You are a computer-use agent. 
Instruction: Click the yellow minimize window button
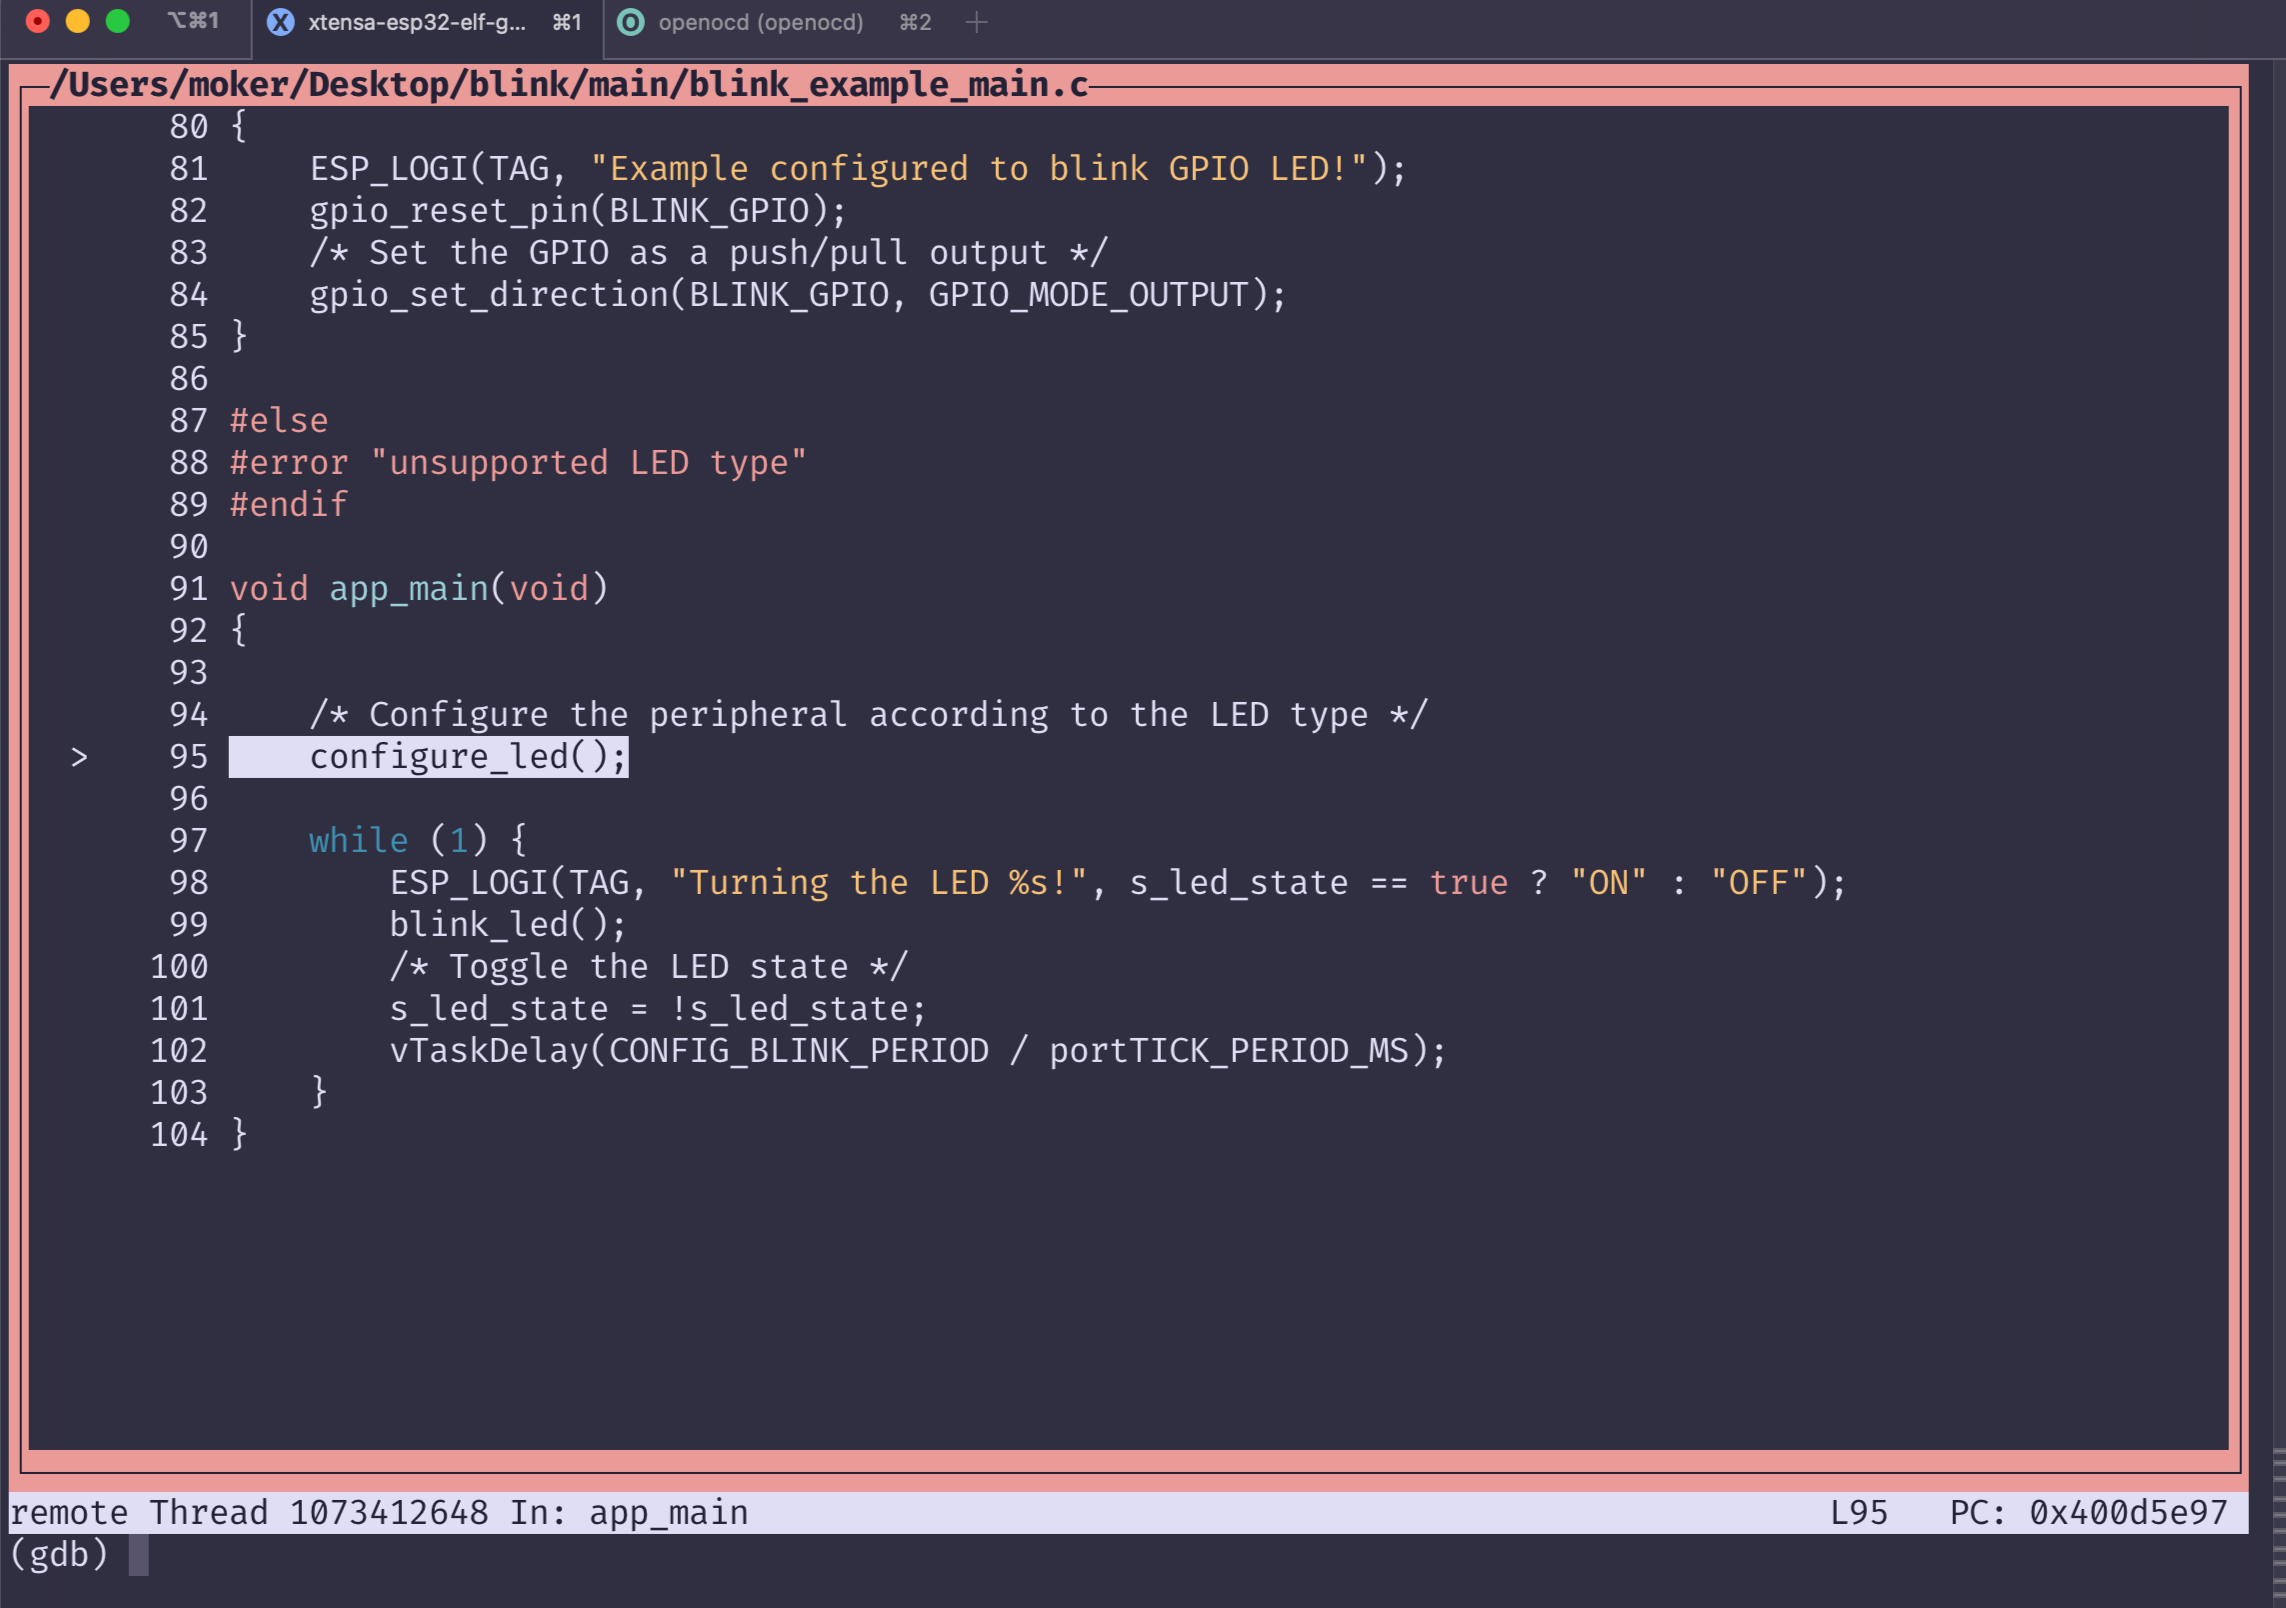(77, 21)
